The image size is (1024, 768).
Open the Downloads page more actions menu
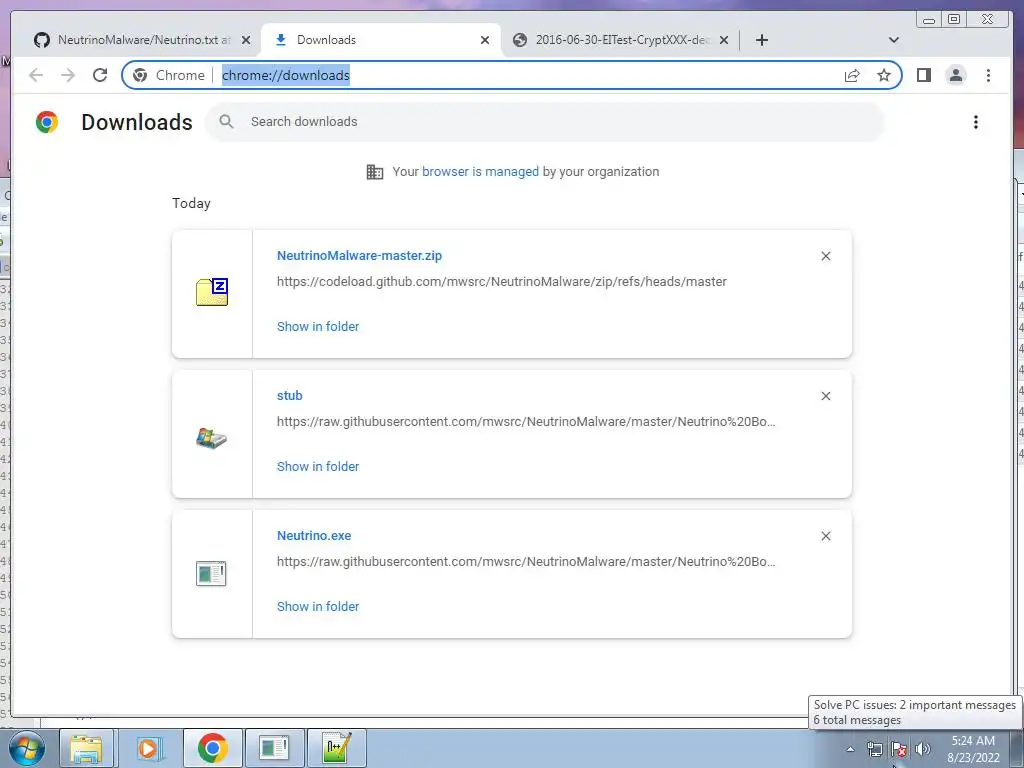point(976,122)
